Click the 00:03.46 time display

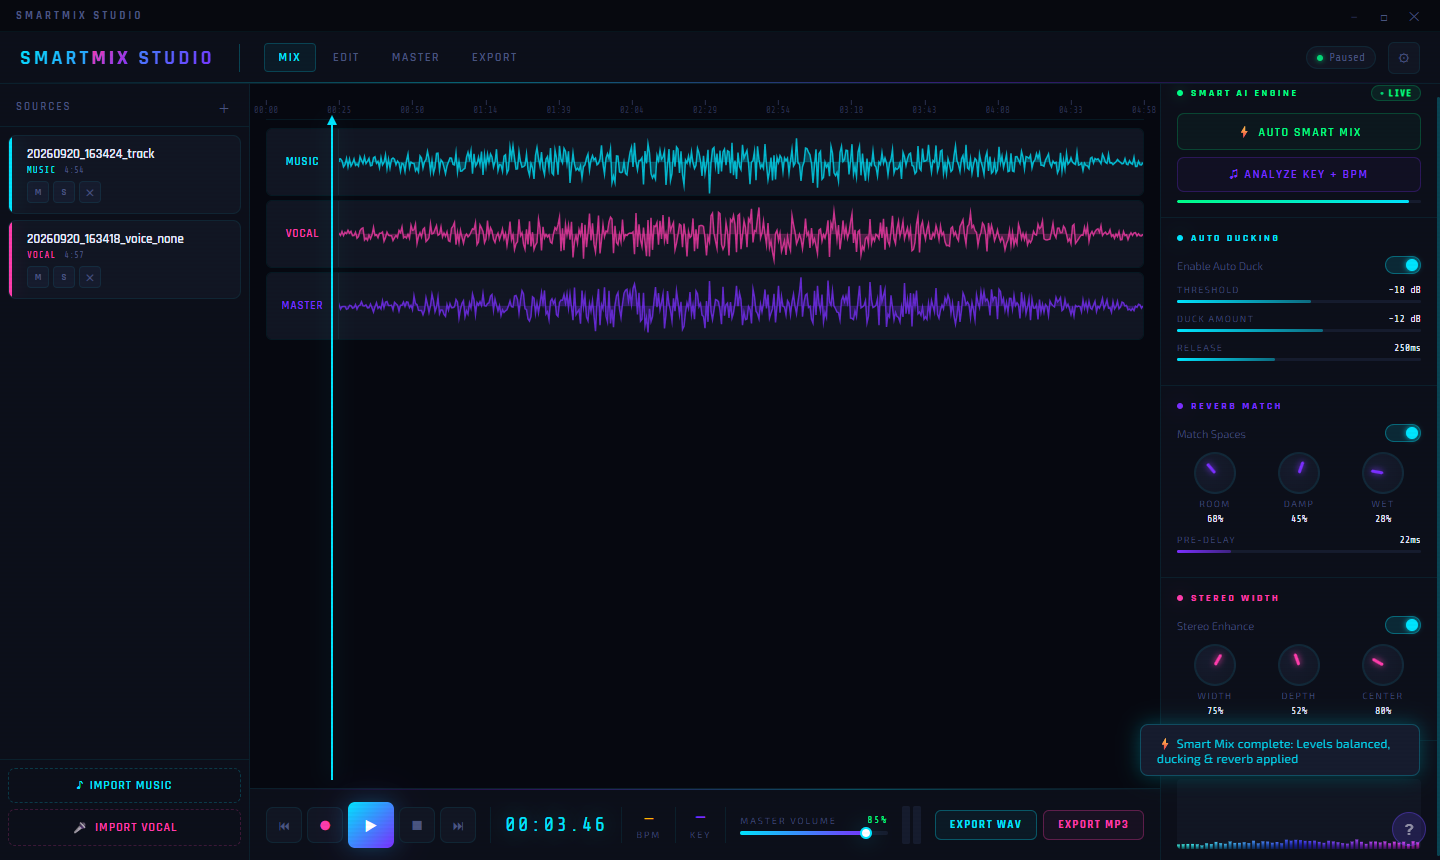pos(555,825)
